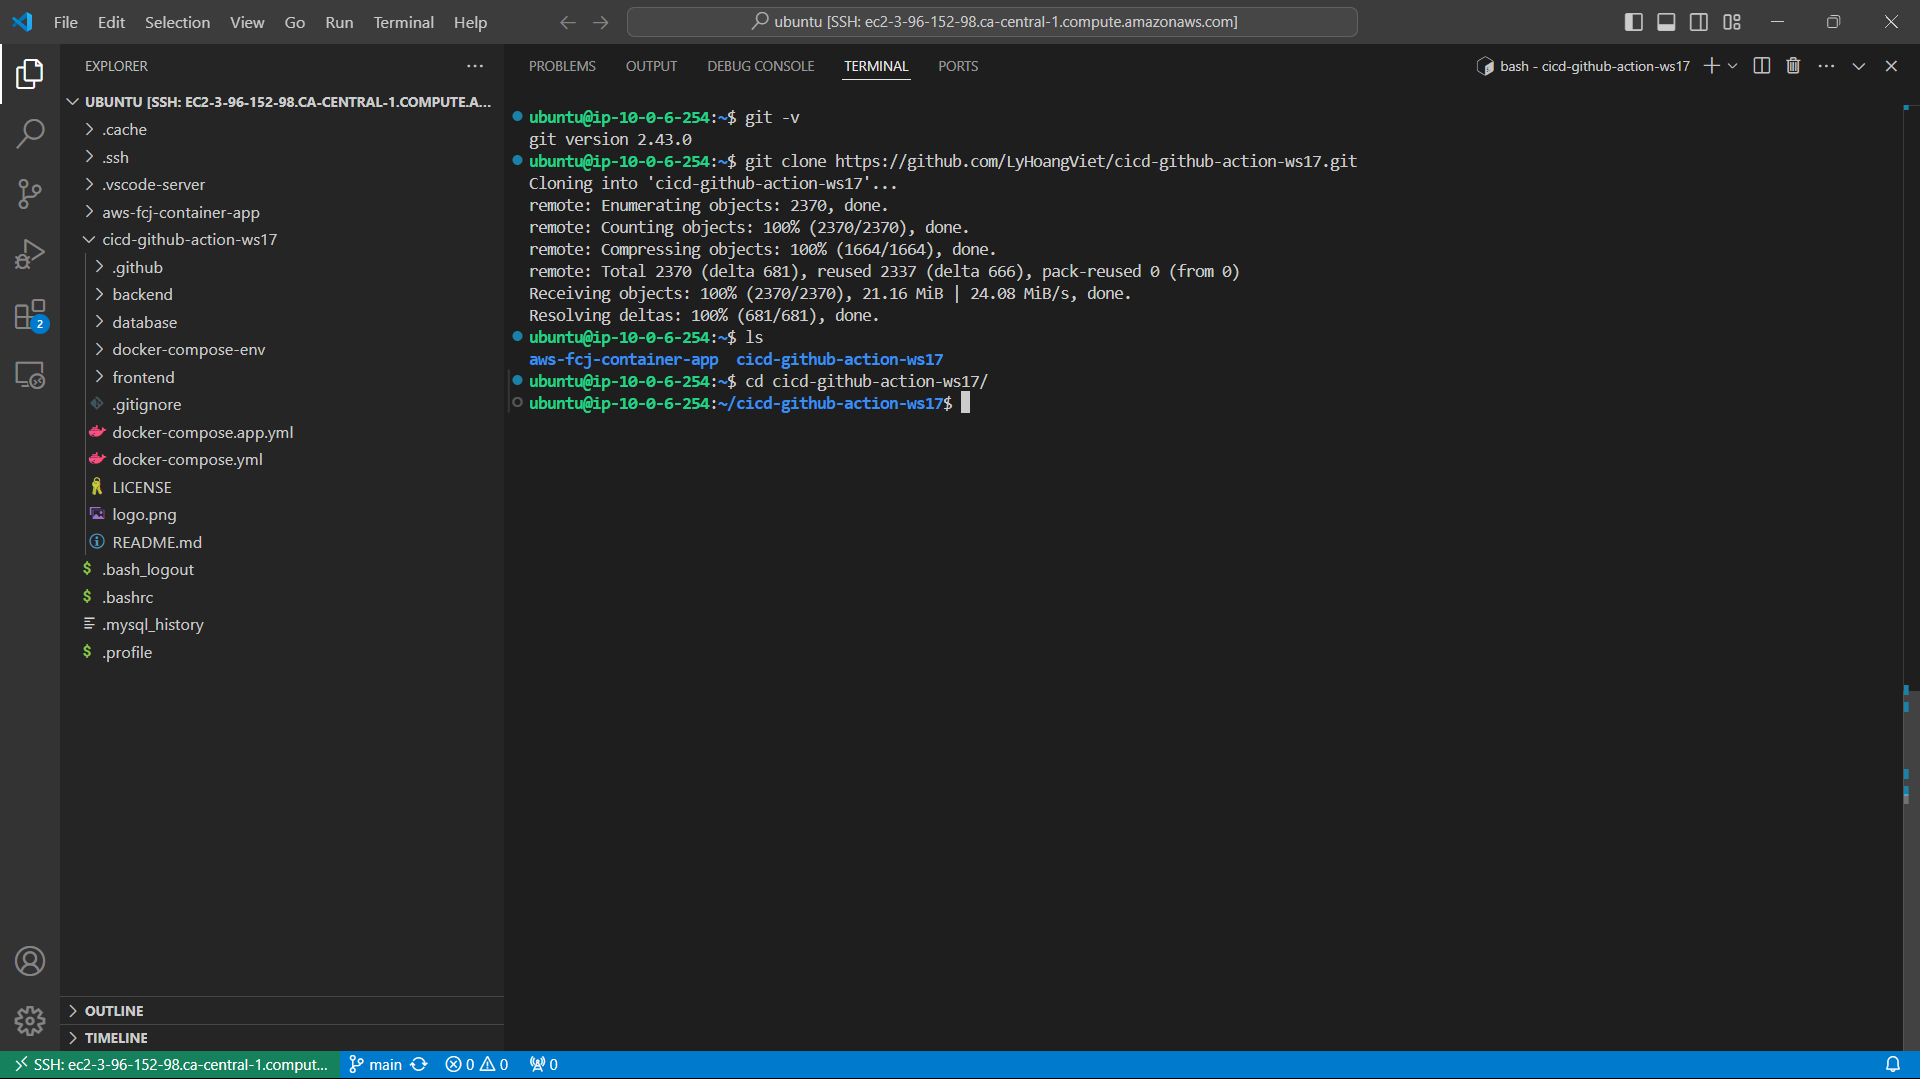Switch to the OUTPUT tab
Image resolution: width=1920 pixels, height=1079 pixels.
tap(651, 66)
